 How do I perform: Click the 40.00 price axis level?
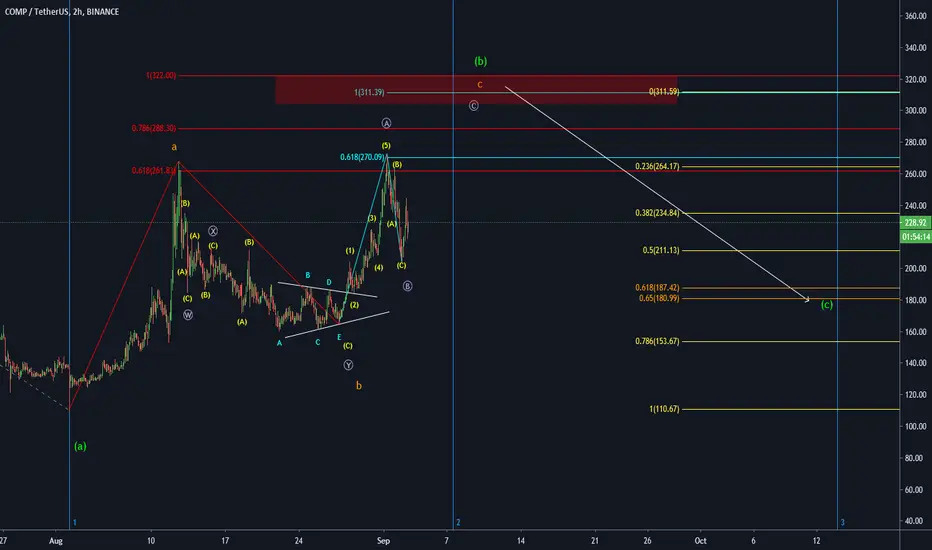pos(915,521)
